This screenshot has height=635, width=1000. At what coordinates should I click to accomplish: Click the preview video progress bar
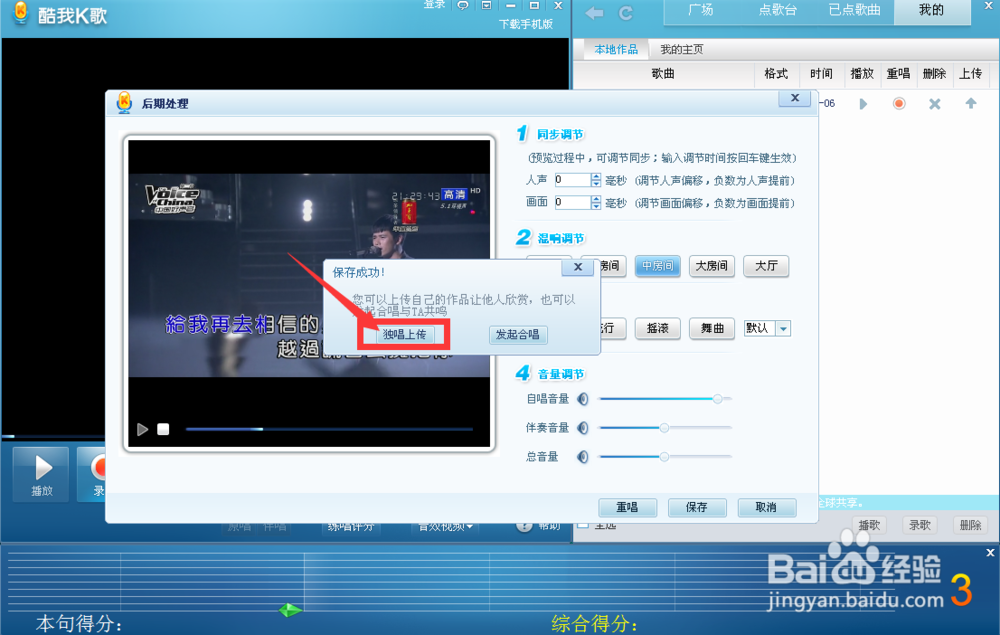[329, 429]
